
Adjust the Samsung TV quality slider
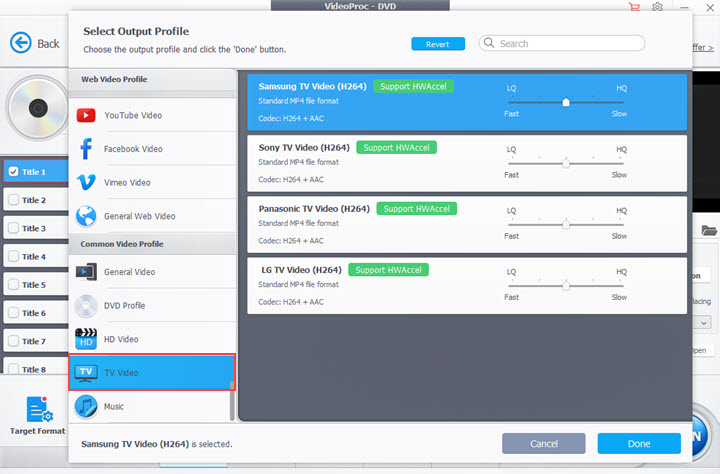pyautogui.click(x=566, y=102)
